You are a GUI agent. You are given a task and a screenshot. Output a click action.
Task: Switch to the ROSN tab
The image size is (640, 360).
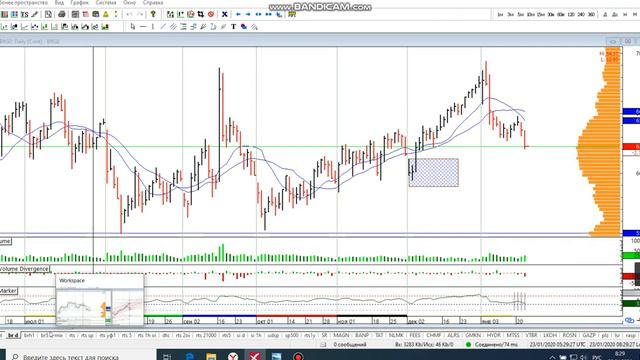click(x=569, y=335)
